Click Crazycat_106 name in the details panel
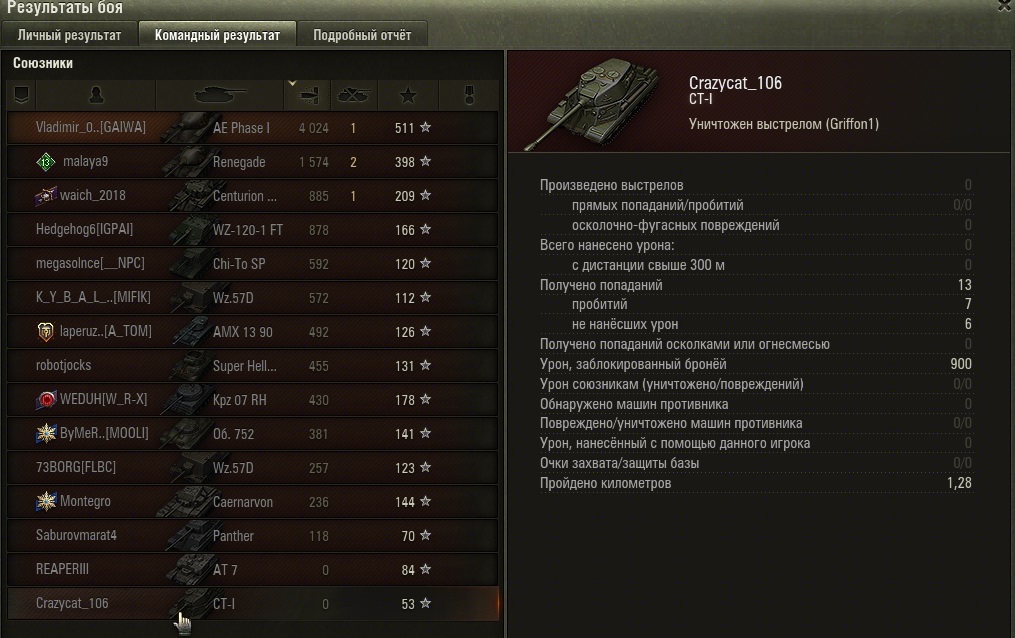The image size is (1015, 638). (735, 83)
